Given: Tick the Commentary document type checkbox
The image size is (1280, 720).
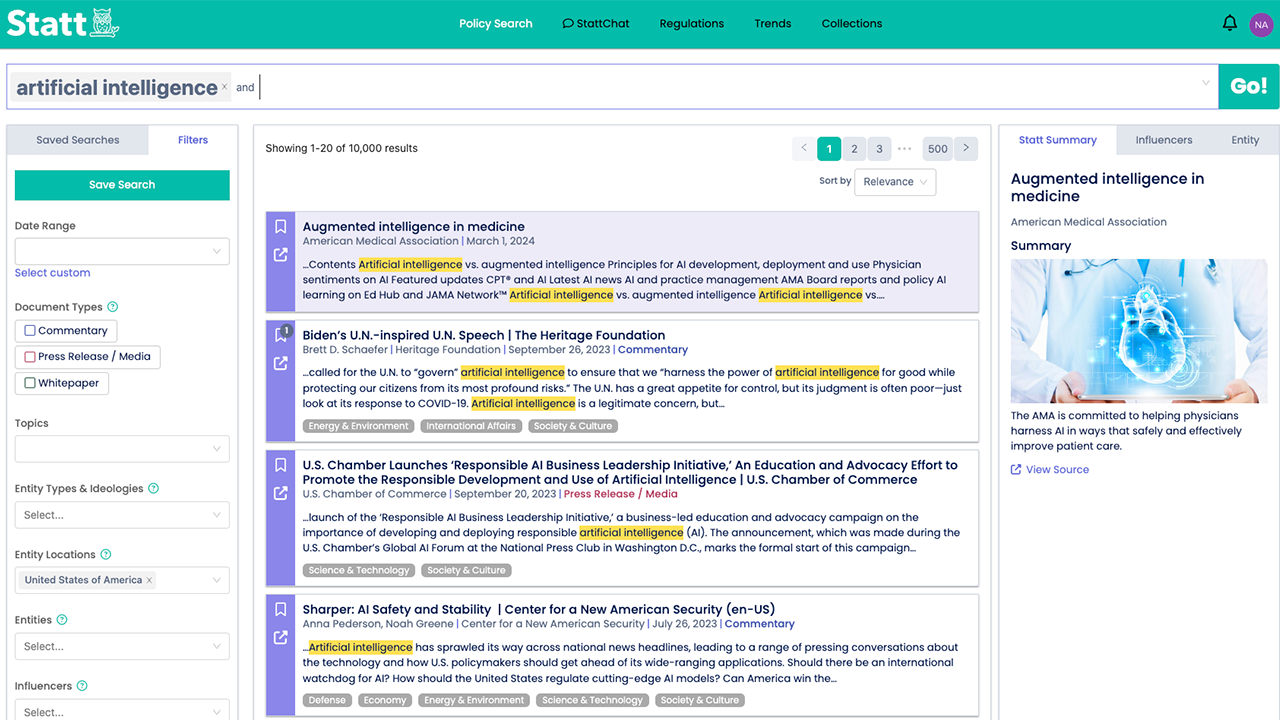Looking at the screenshot, I should (30, 331).
